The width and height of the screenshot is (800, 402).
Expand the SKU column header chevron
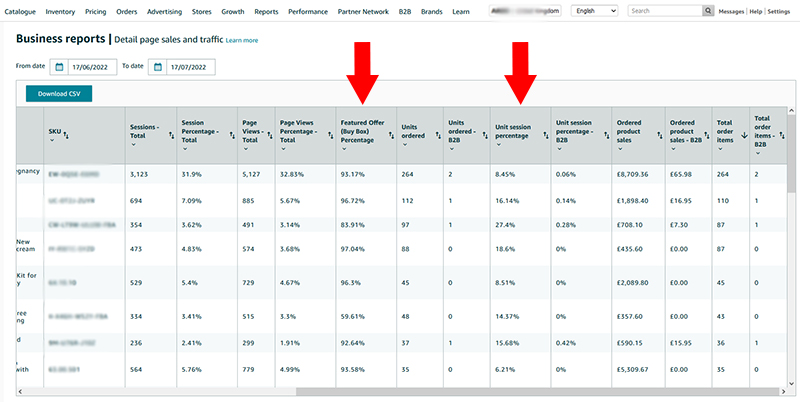click(x=52, y=140)
